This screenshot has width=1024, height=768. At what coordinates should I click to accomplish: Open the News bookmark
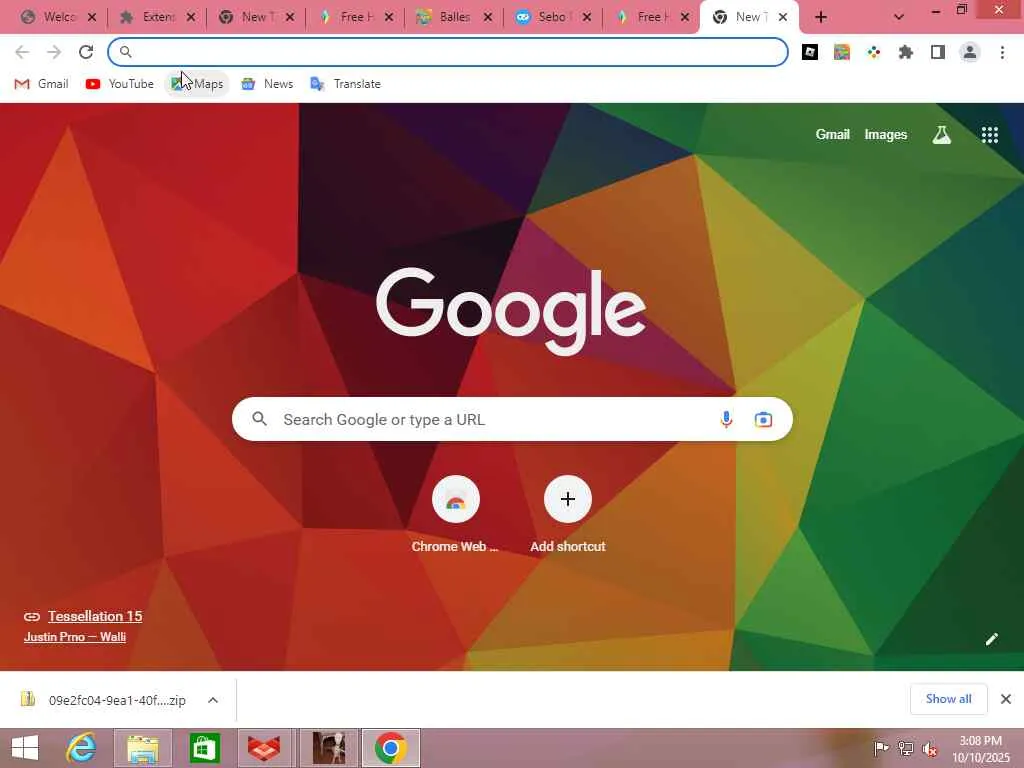coord(267,84)
